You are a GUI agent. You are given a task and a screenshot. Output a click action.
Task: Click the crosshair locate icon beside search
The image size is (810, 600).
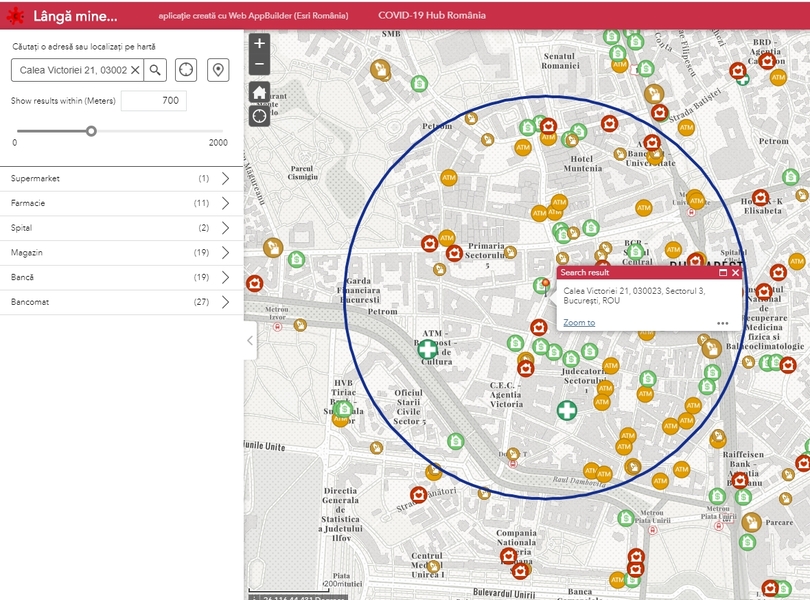pos(186,70)
